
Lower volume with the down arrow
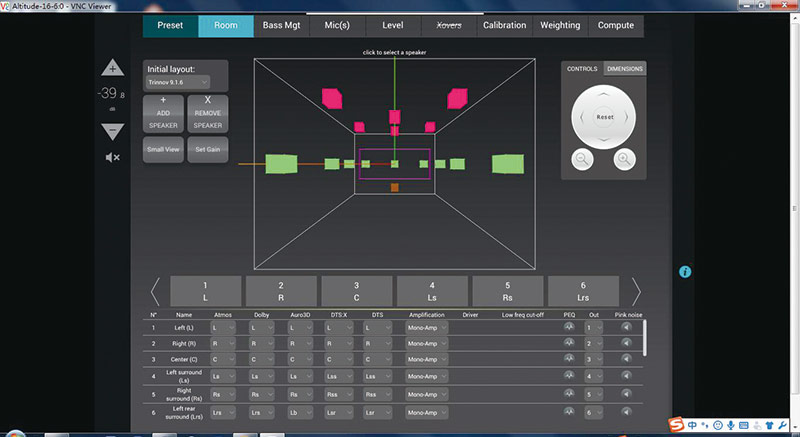tap(112, 131)
